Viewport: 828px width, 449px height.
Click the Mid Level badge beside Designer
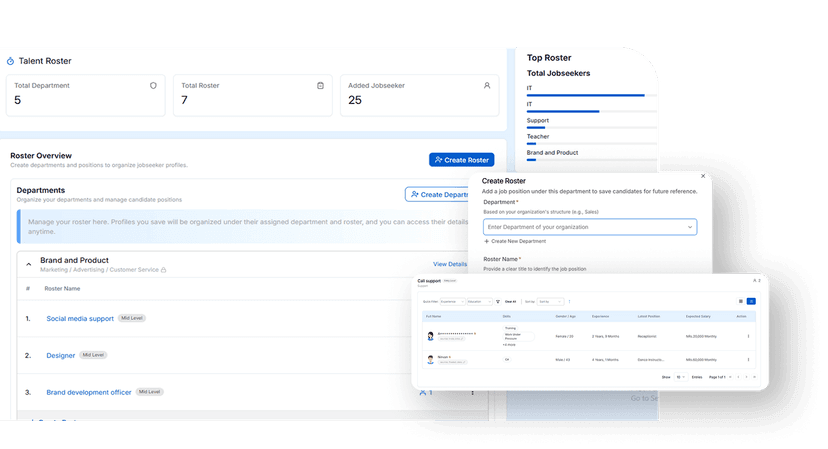click(x=93, y=355)
